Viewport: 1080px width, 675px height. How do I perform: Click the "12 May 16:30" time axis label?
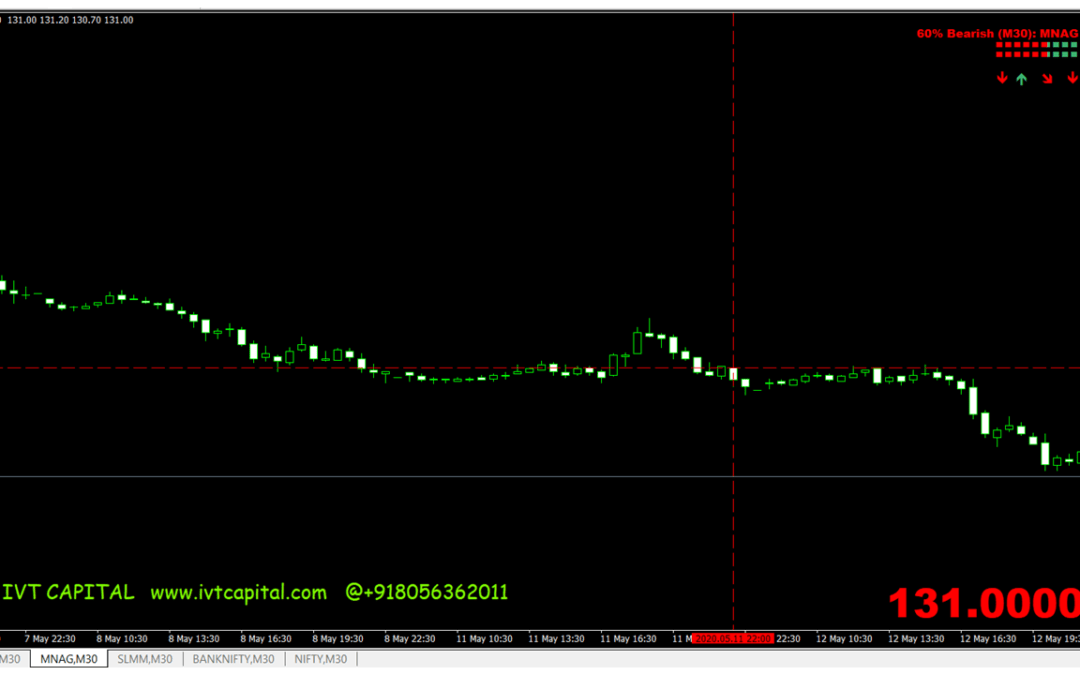point(988,638)
